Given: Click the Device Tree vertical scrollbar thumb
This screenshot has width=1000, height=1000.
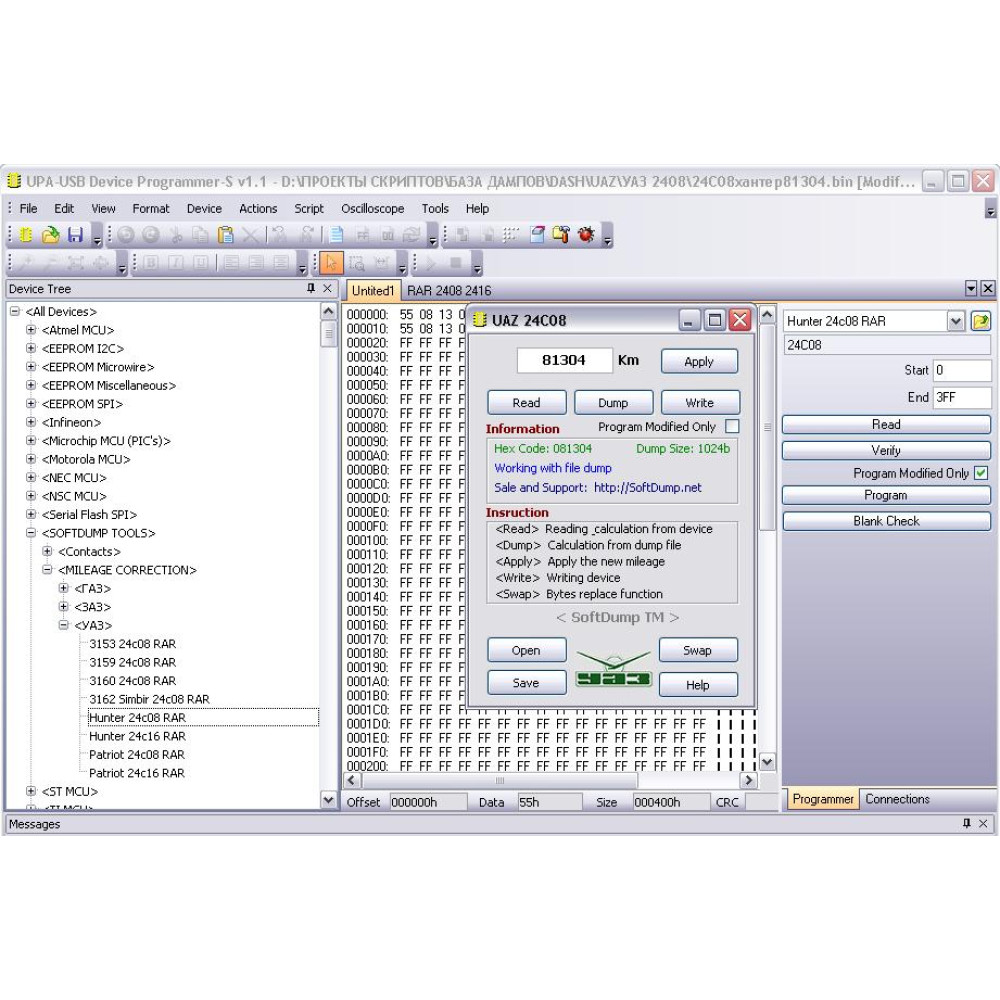Looking at the screenshot, I should (x=328, y=334).
